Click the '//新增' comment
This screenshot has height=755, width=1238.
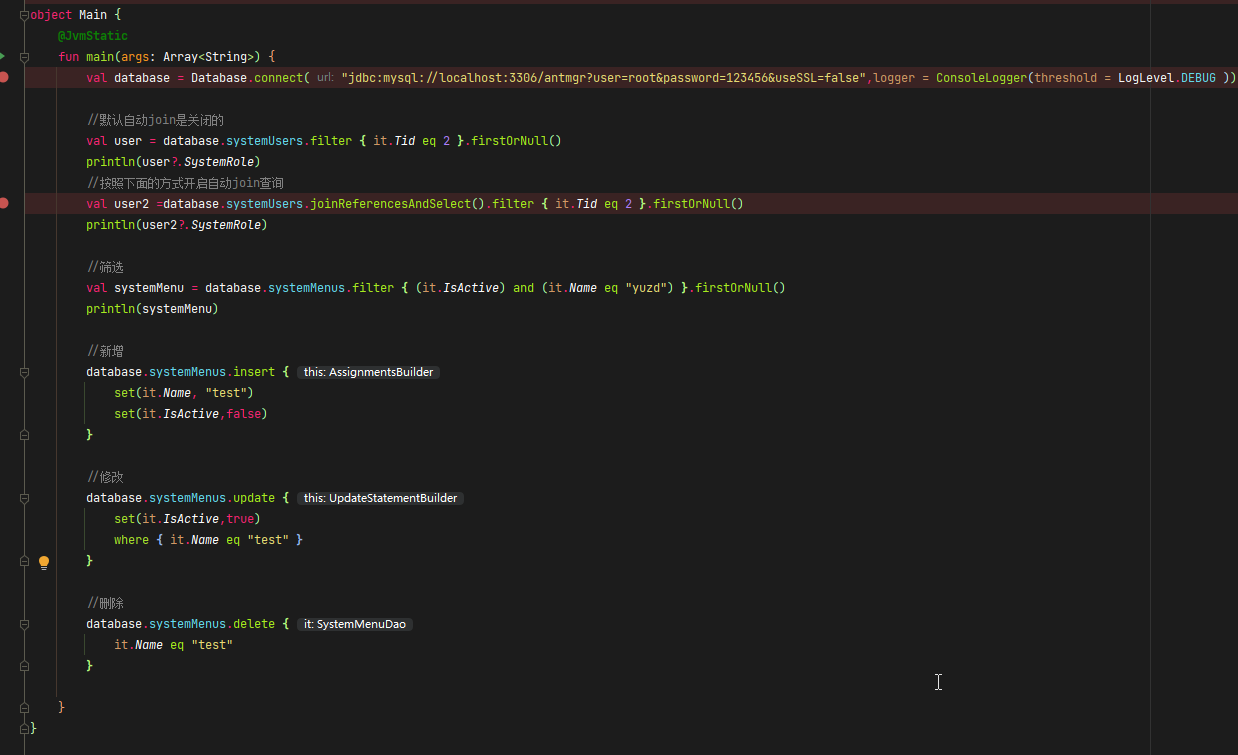click(105, 351)
